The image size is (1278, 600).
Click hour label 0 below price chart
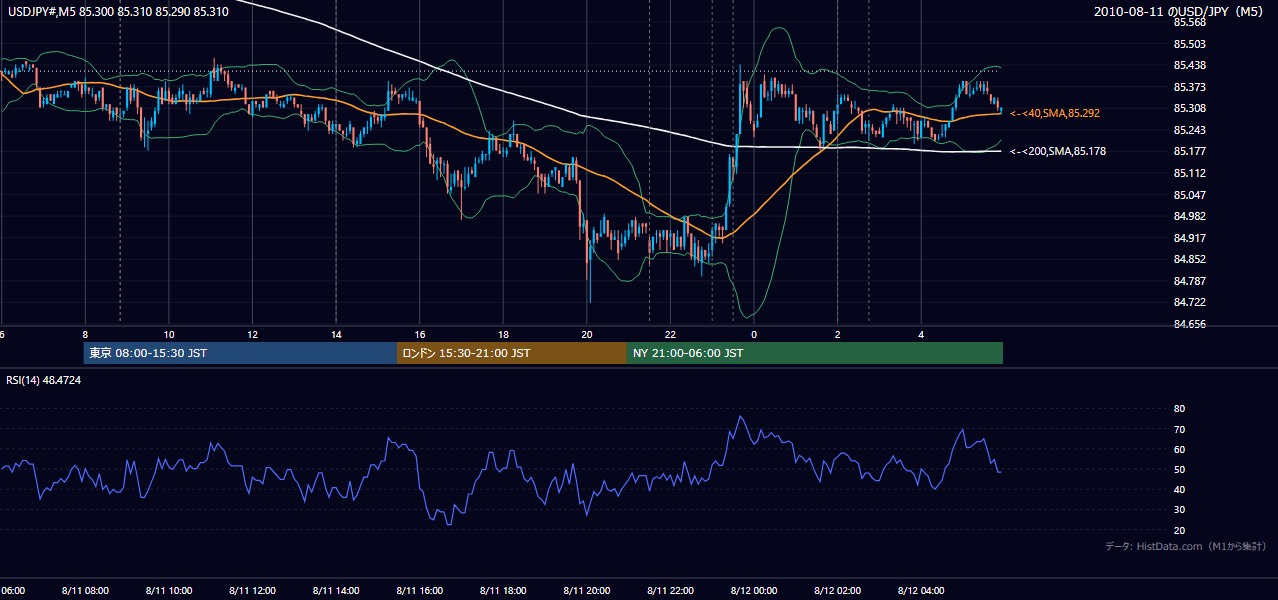pyautogui.click(x=754, y=334)
